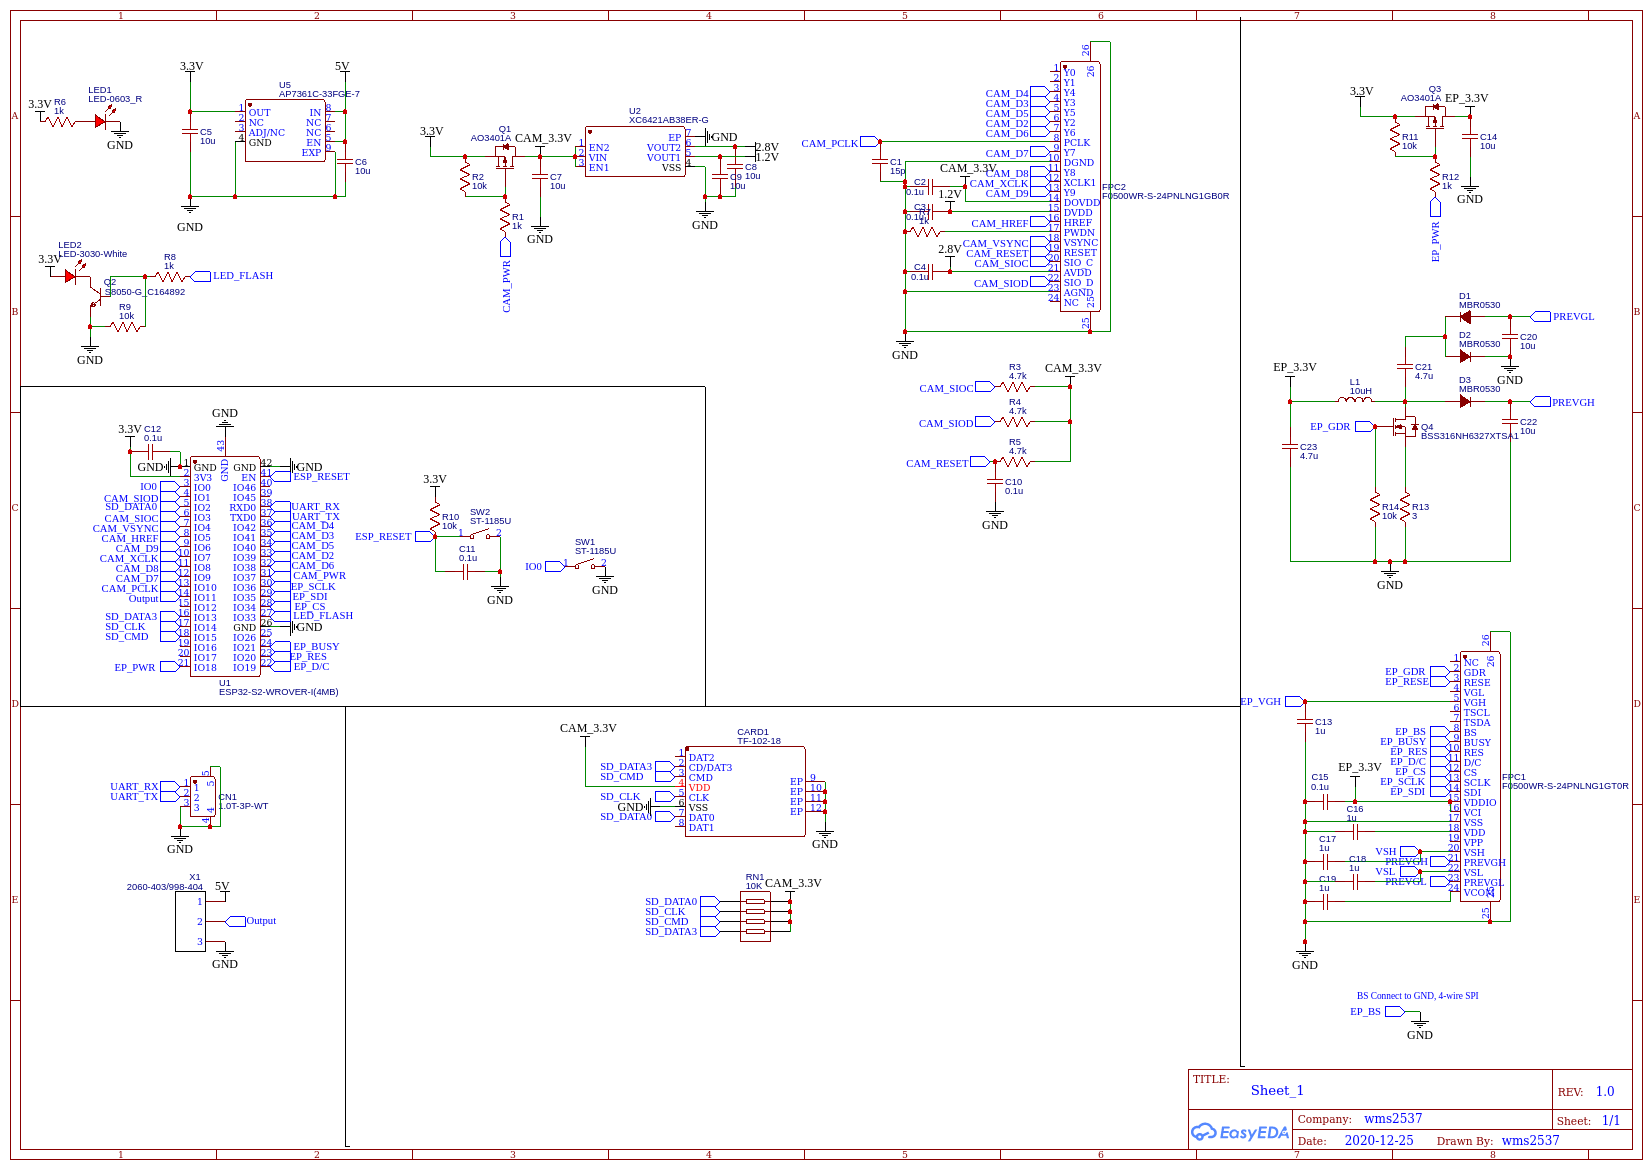Click the '2060-403/998-404' part label
The image size is (1652, 1171).
(x=164, y=887)
